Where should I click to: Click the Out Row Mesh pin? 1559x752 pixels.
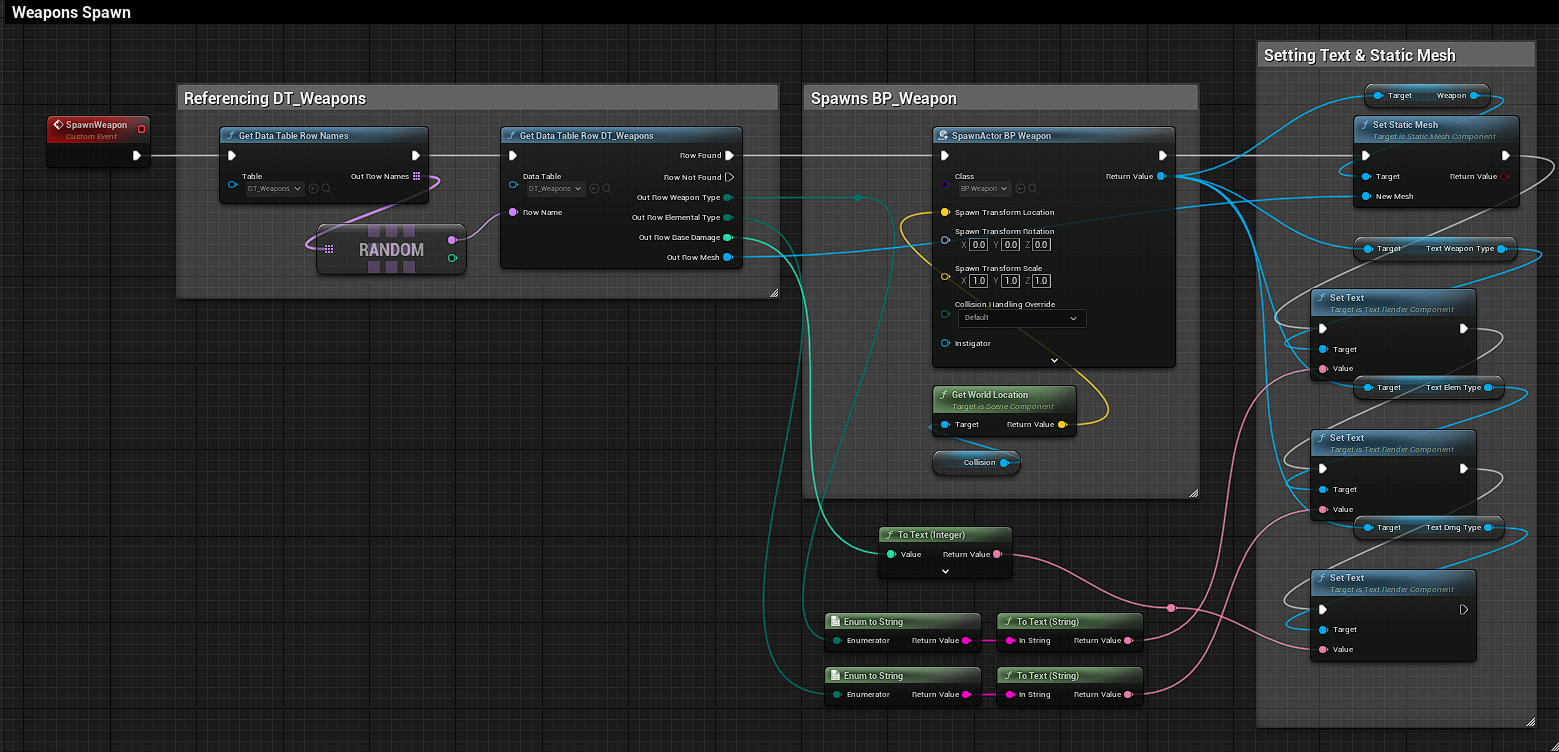(x=727, y=257)
